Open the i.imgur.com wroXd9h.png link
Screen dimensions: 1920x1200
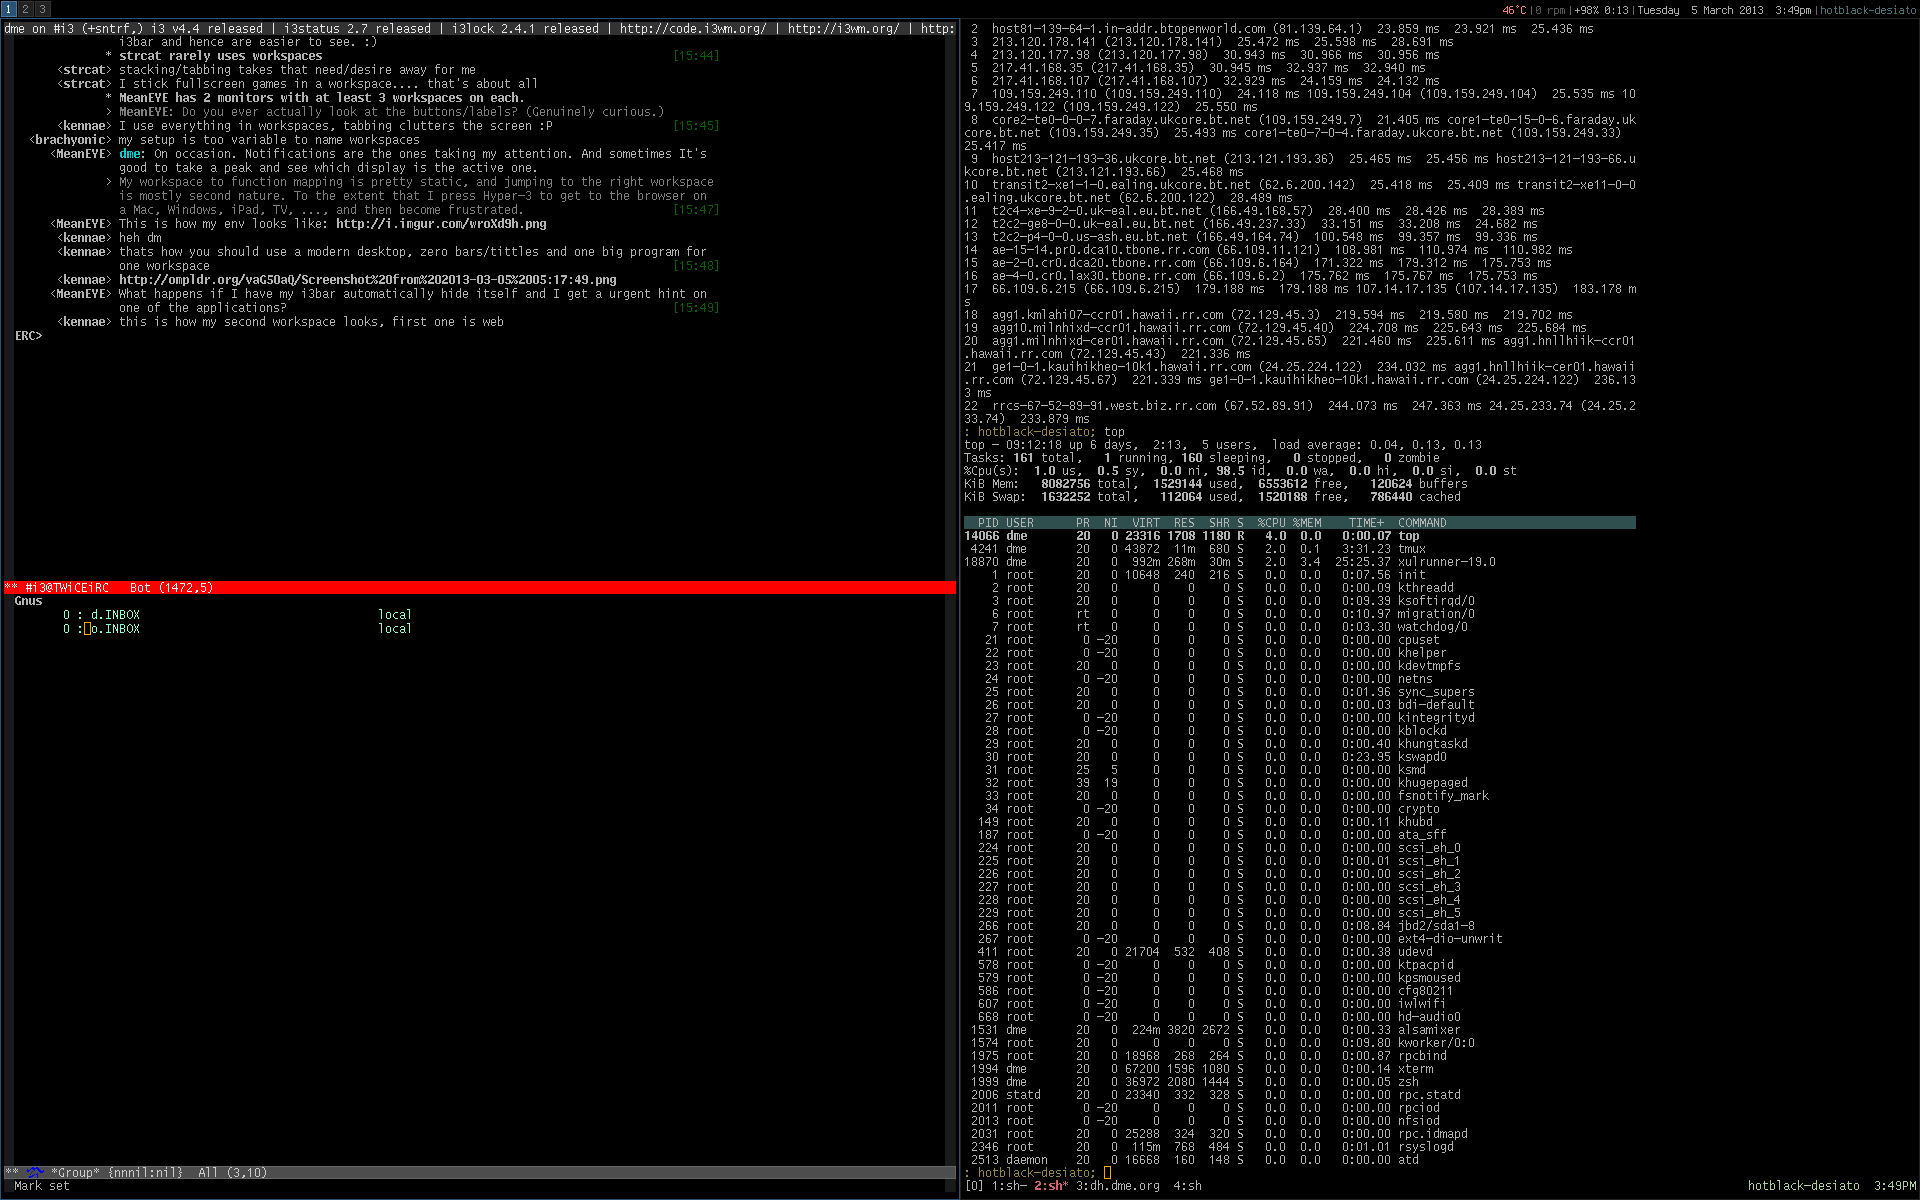(441, 224)
